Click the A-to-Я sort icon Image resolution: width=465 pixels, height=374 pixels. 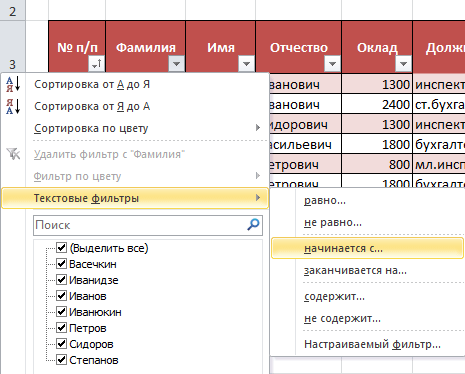[13, 84]
